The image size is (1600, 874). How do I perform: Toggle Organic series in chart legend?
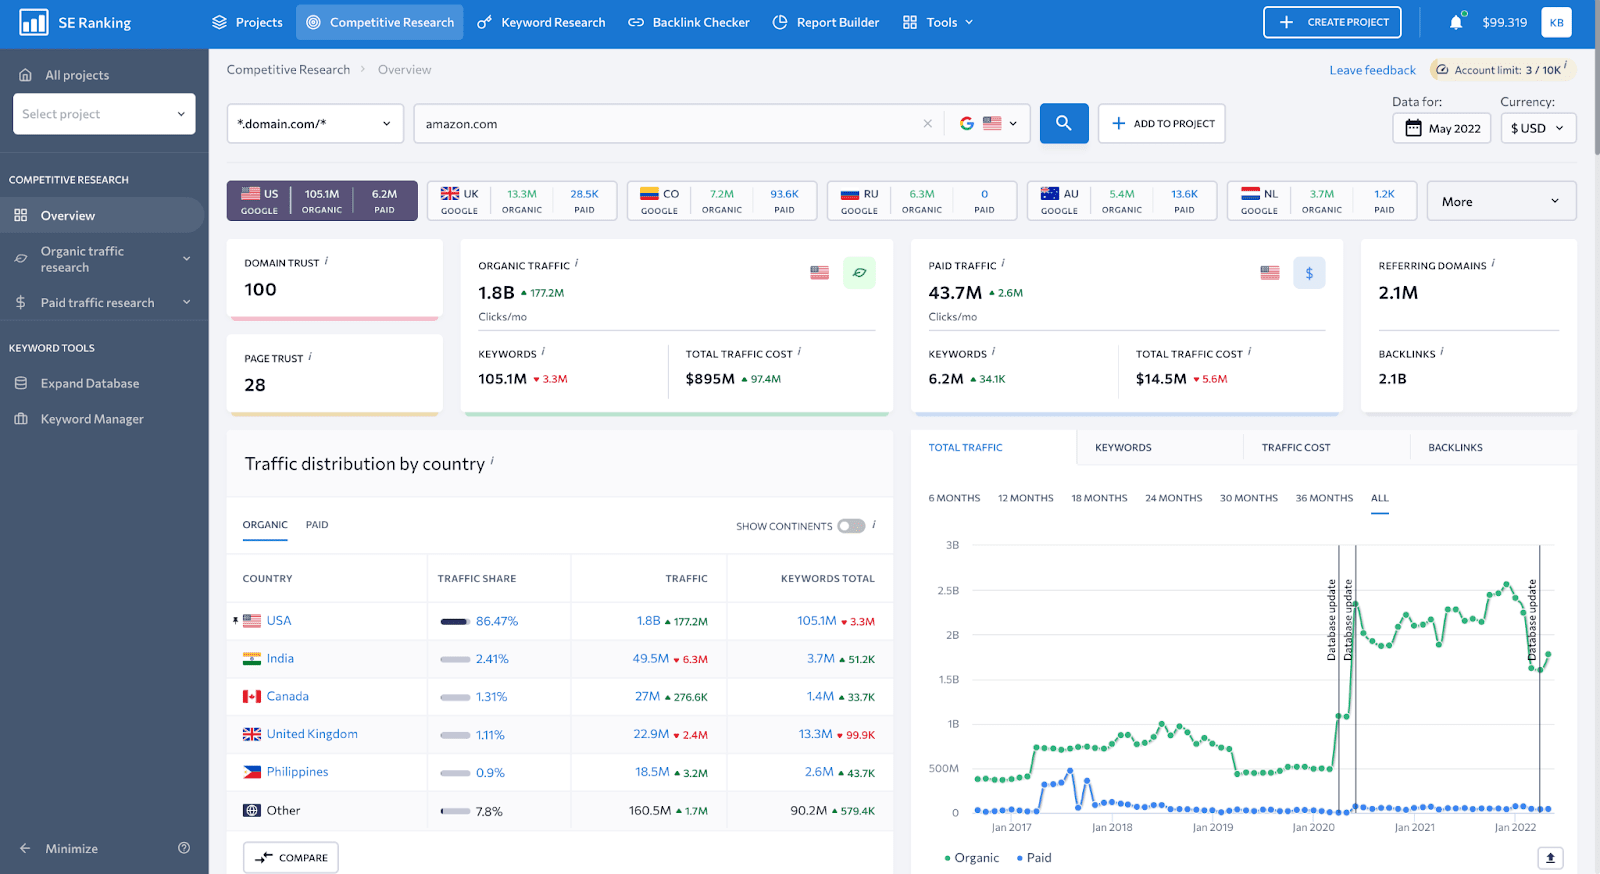pyautogui.click(x=972, y=858)
